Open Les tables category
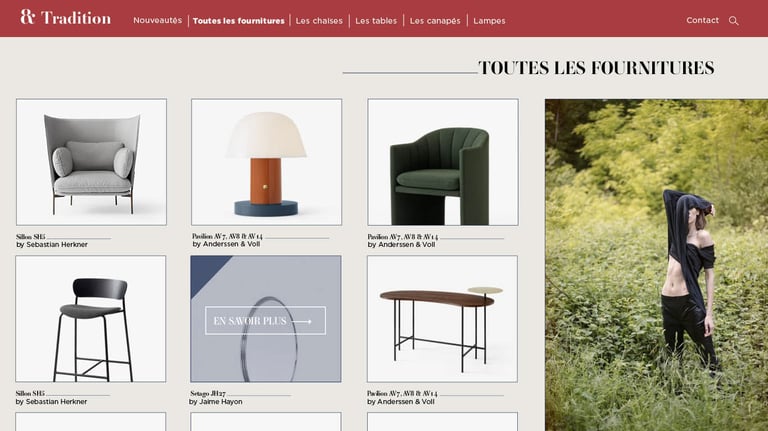The height and width of the screenshot is (431, 768). click(376, 21)
